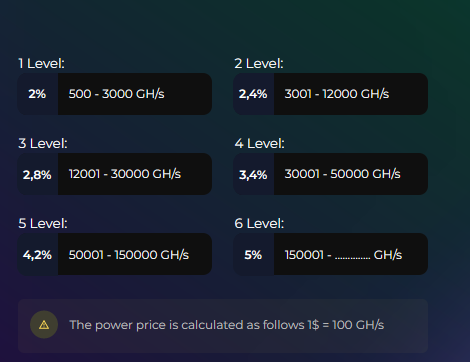This screenshot has width=470, height=362.
Task: Click the '4 Level:' heading
Action: [x=260, y=143]
